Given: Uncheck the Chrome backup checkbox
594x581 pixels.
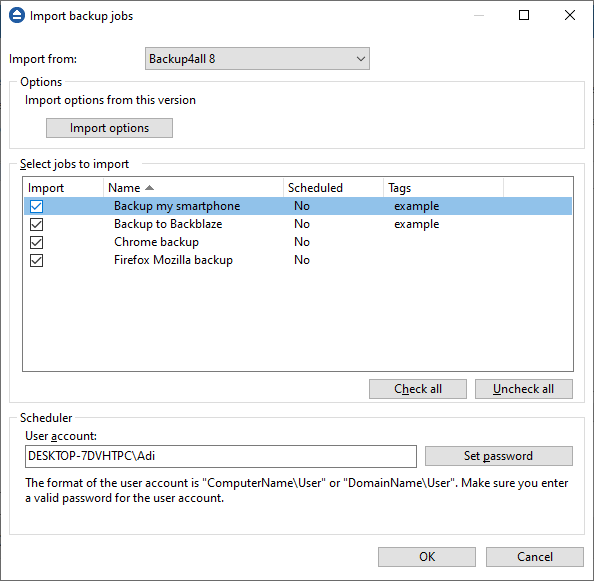Looking at the screenshot, I should [x=36, y=242].
